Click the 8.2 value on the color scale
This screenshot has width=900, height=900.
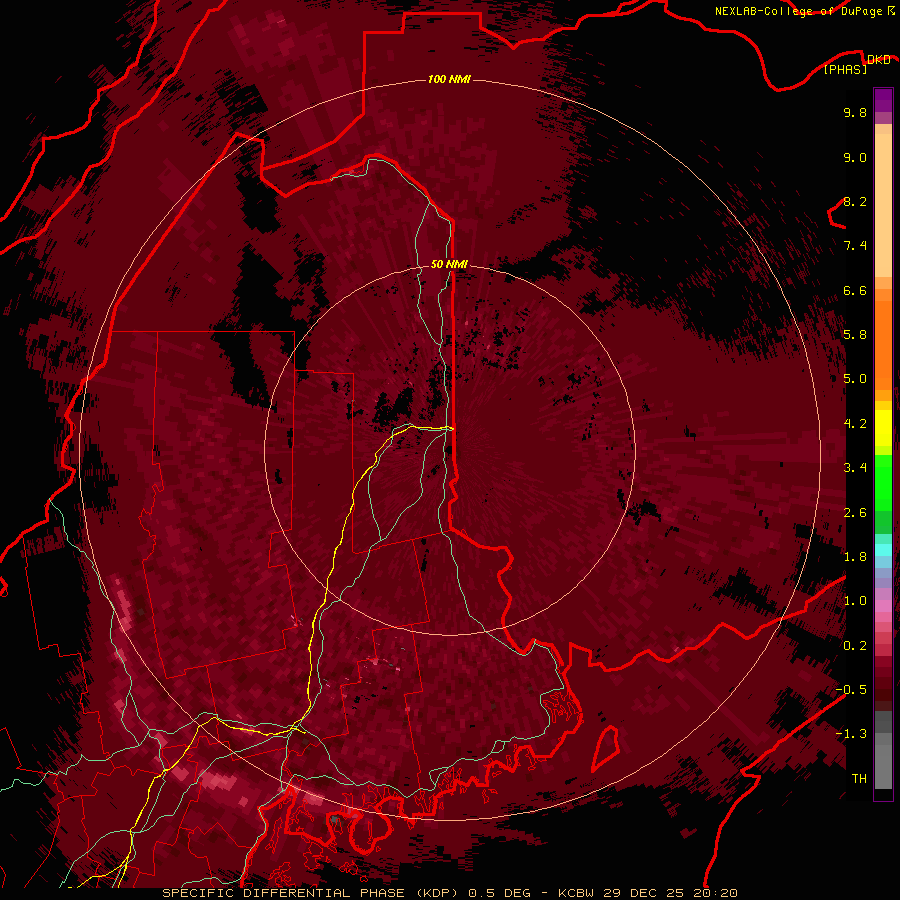(855, 201)
